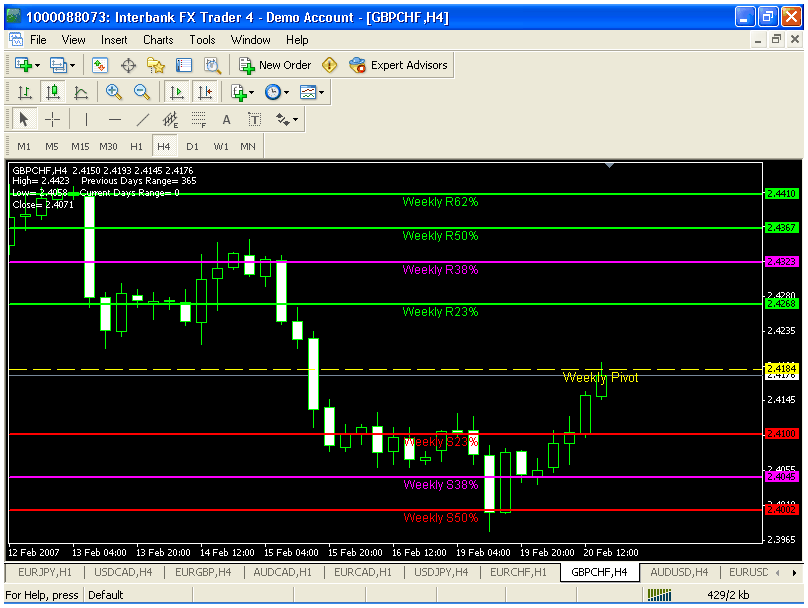The height and width of the screenshot is (608, 808).
Task: Open the Navigator window (folder with star)
Action: (156, 65)
